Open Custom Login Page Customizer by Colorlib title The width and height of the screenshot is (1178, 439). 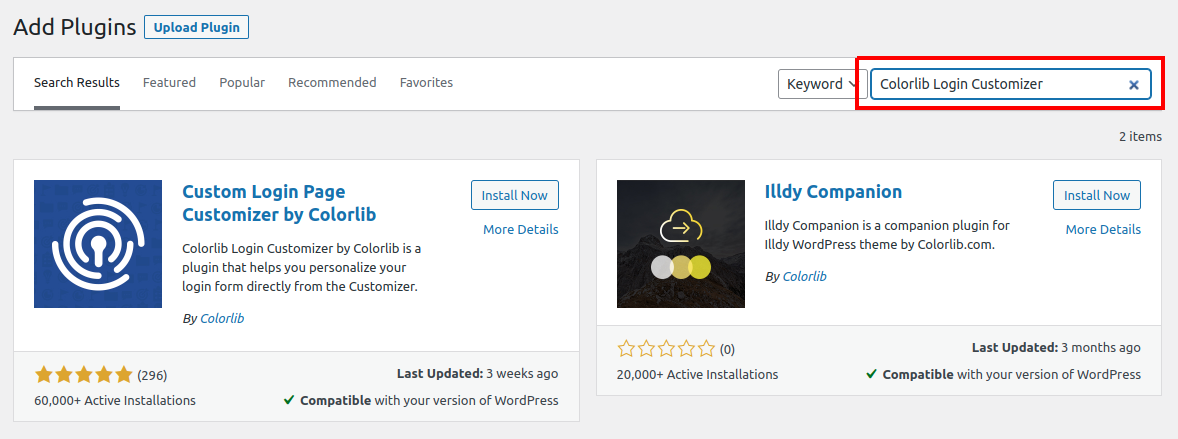279,203
